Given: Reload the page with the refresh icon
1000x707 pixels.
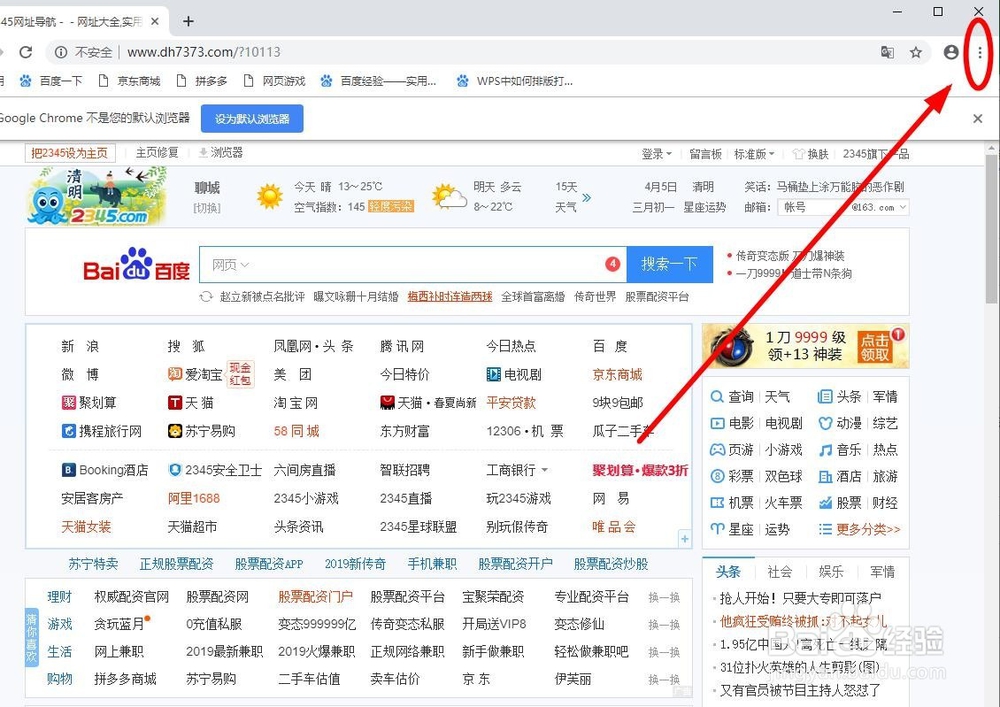Looking at the screenshot, I should 26,52.
